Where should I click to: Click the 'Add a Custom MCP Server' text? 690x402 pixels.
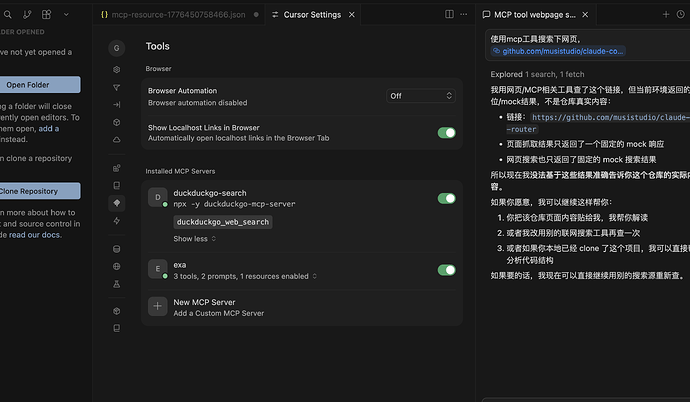(x=219, y=313)
